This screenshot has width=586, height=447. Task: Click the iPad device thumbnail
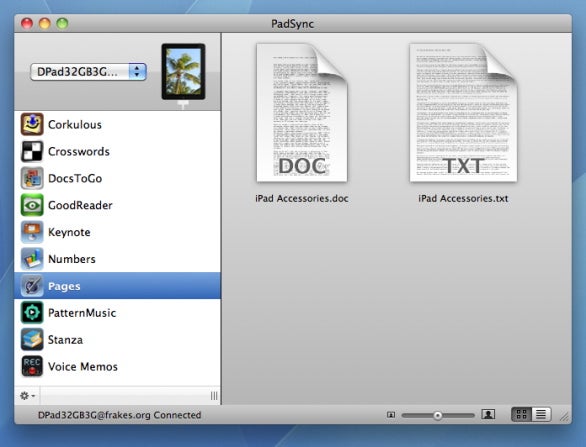183,72
